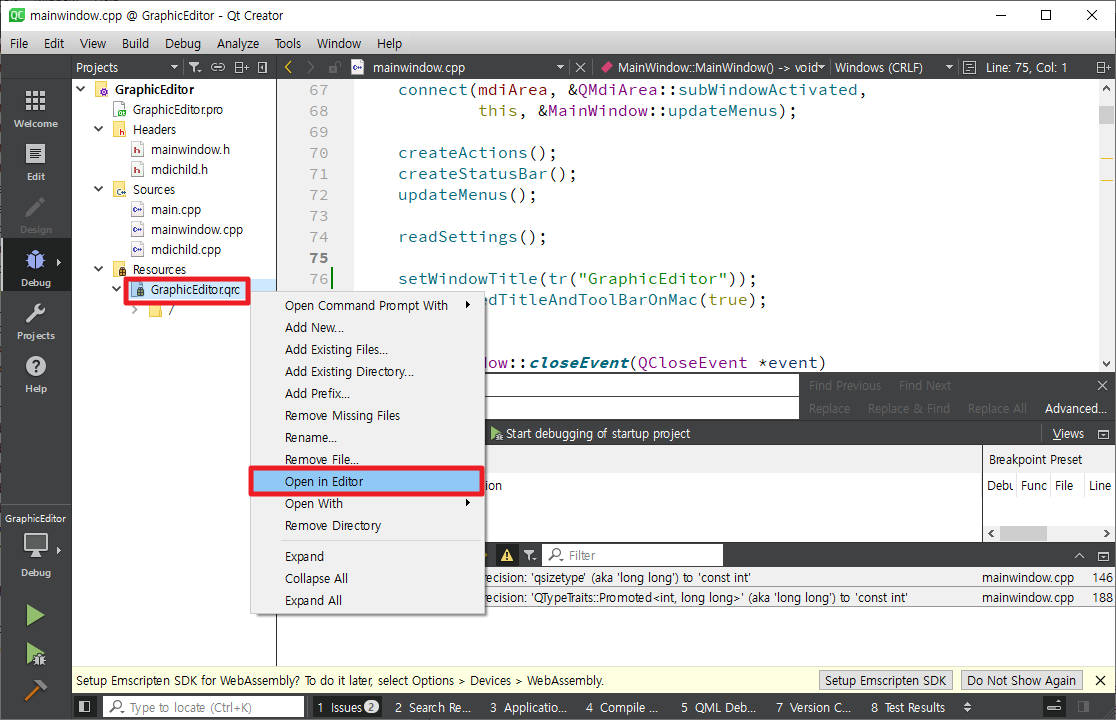Open the line ending Windows (CRLF) dropdown
Screen dimensions: 1116x720
[x=894, y=68]
